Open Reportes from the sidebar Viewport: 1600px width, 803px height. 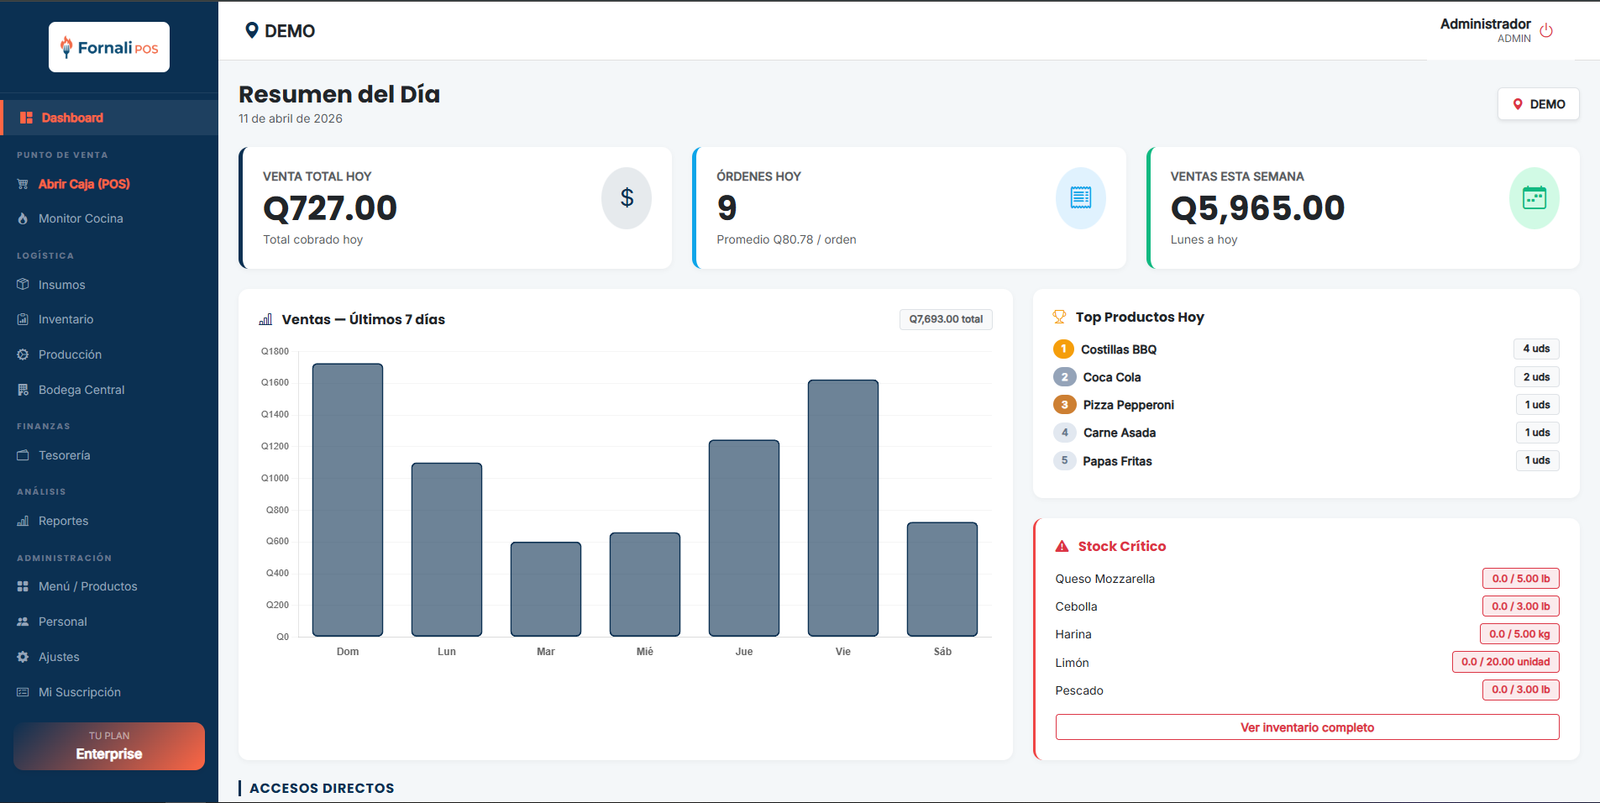(x=63, y=521)
